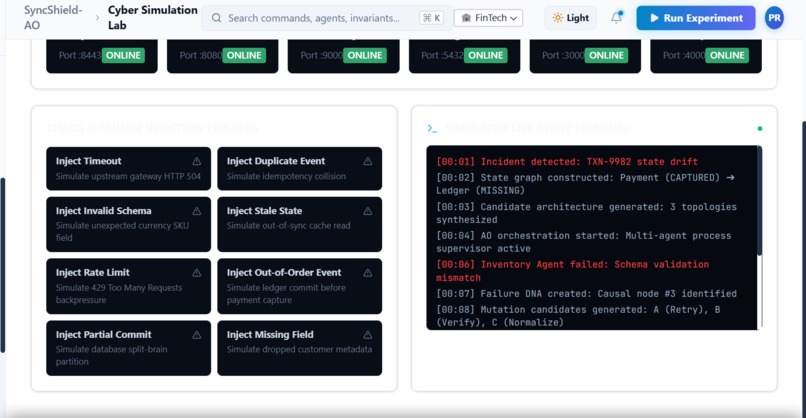Image resolution: width=806 pixels, height=418 pixels.
Task: Click ONLINE badge for Port :3000
Action: (x=607, y=56)
